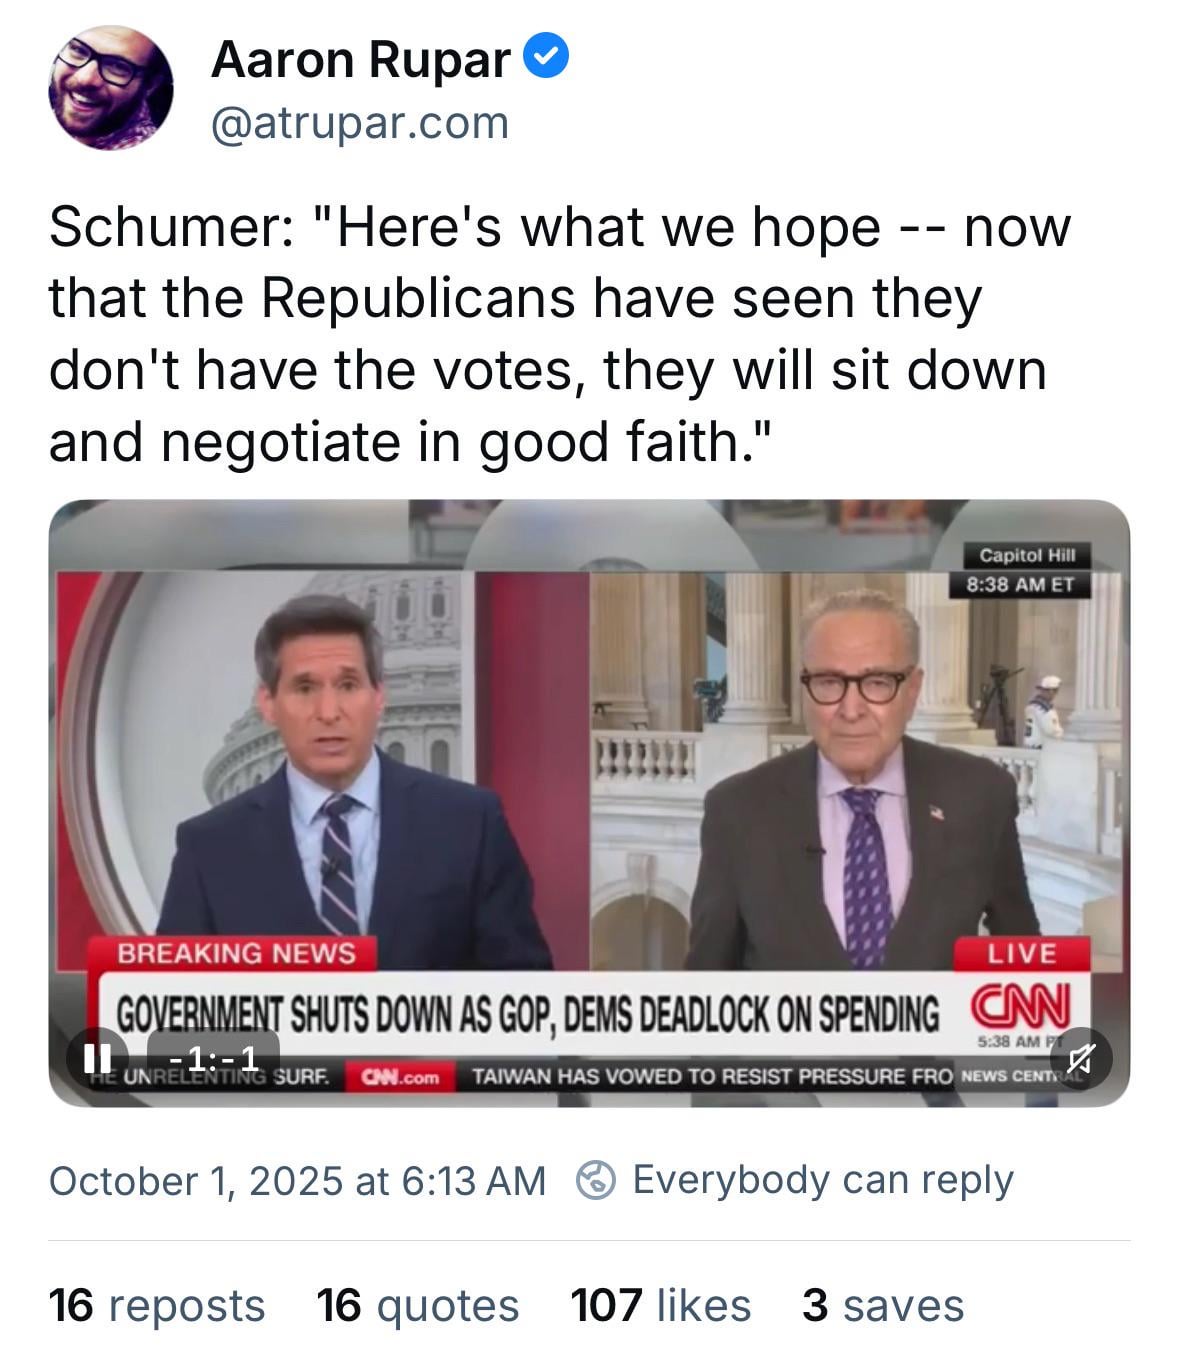Show who gave the 107 likes
Image resolution: width=1179 pixels, height=1356 pixels.
tap(660, 1305)
